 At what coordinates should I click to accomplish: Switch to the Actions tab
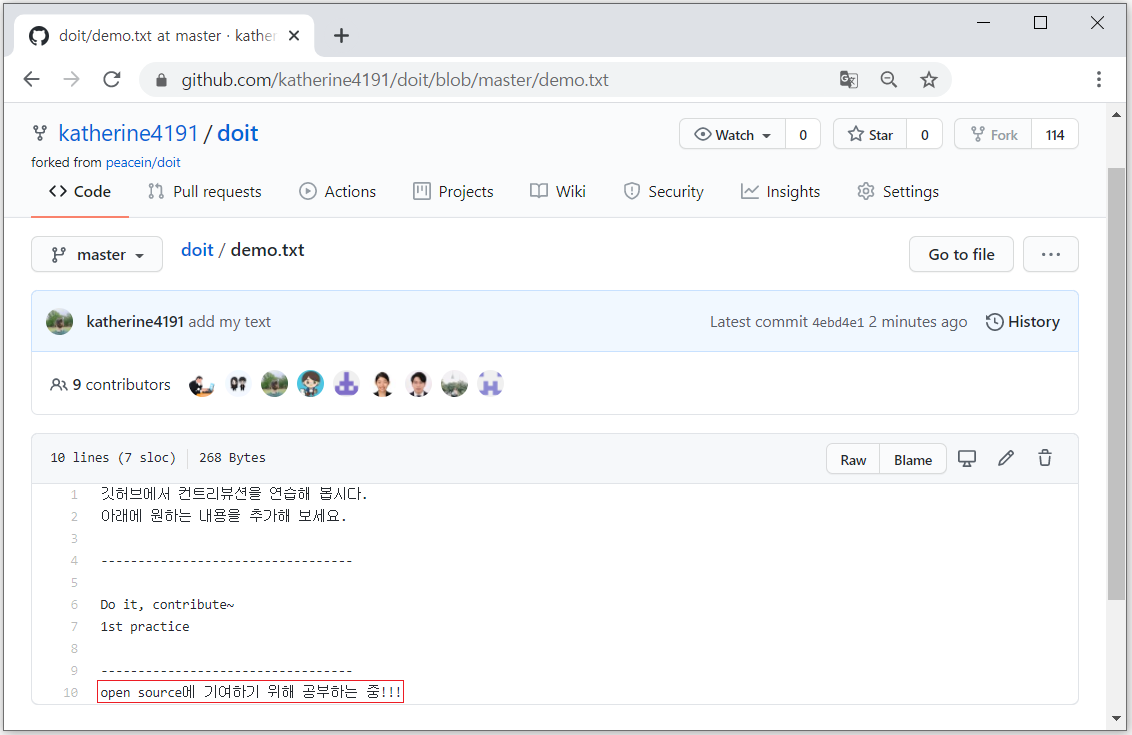(x=338, y=192)
